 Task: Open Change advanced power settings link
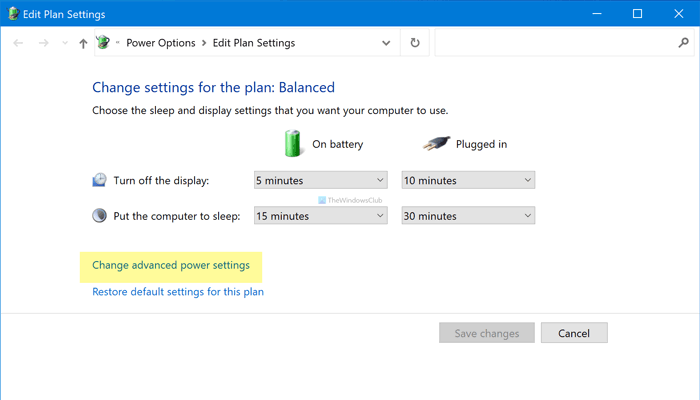[x=170, y=265]
